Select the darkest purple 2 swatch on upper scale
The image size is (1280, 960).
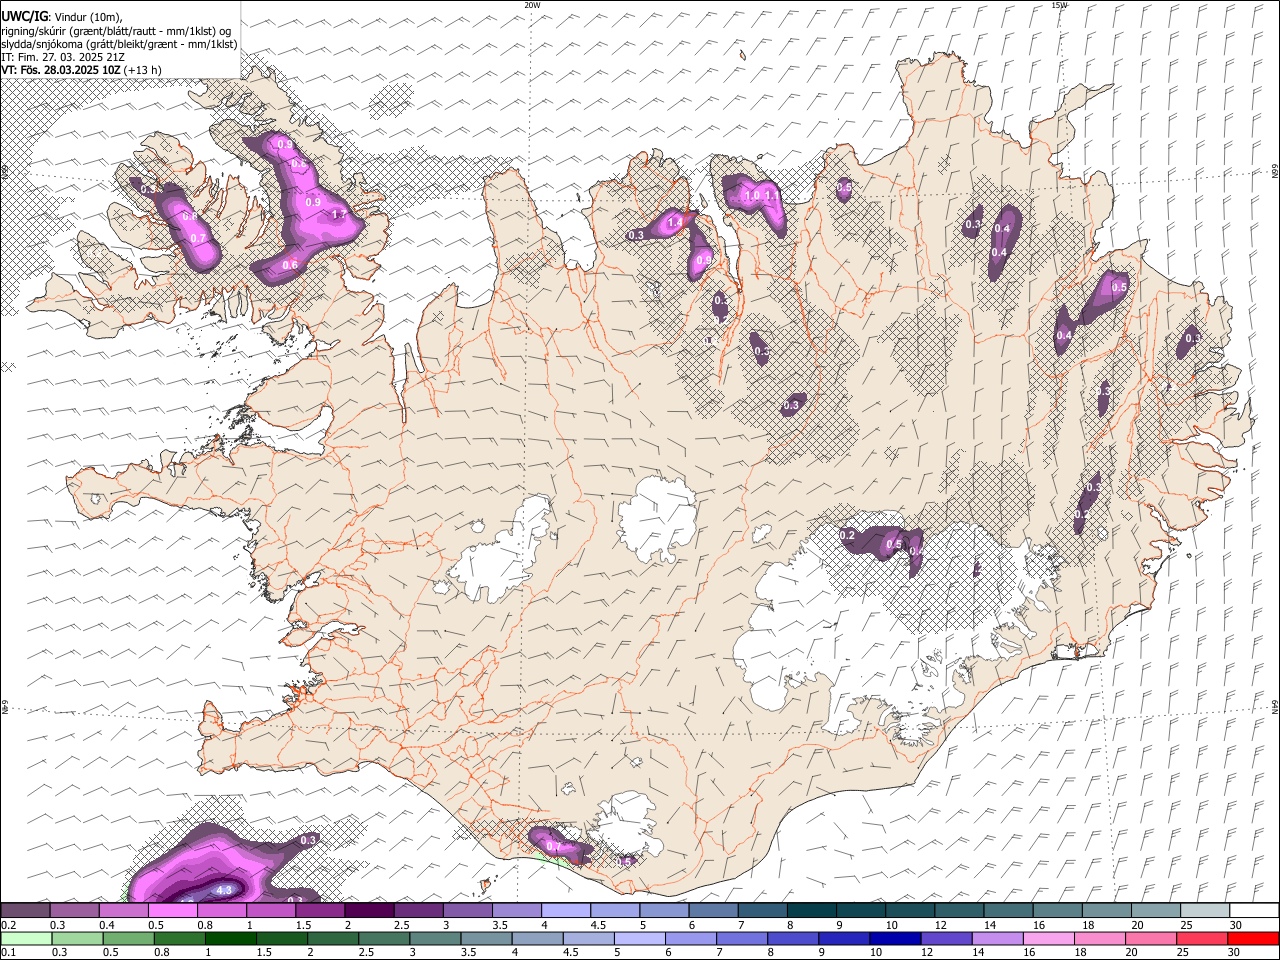[369, 911]
